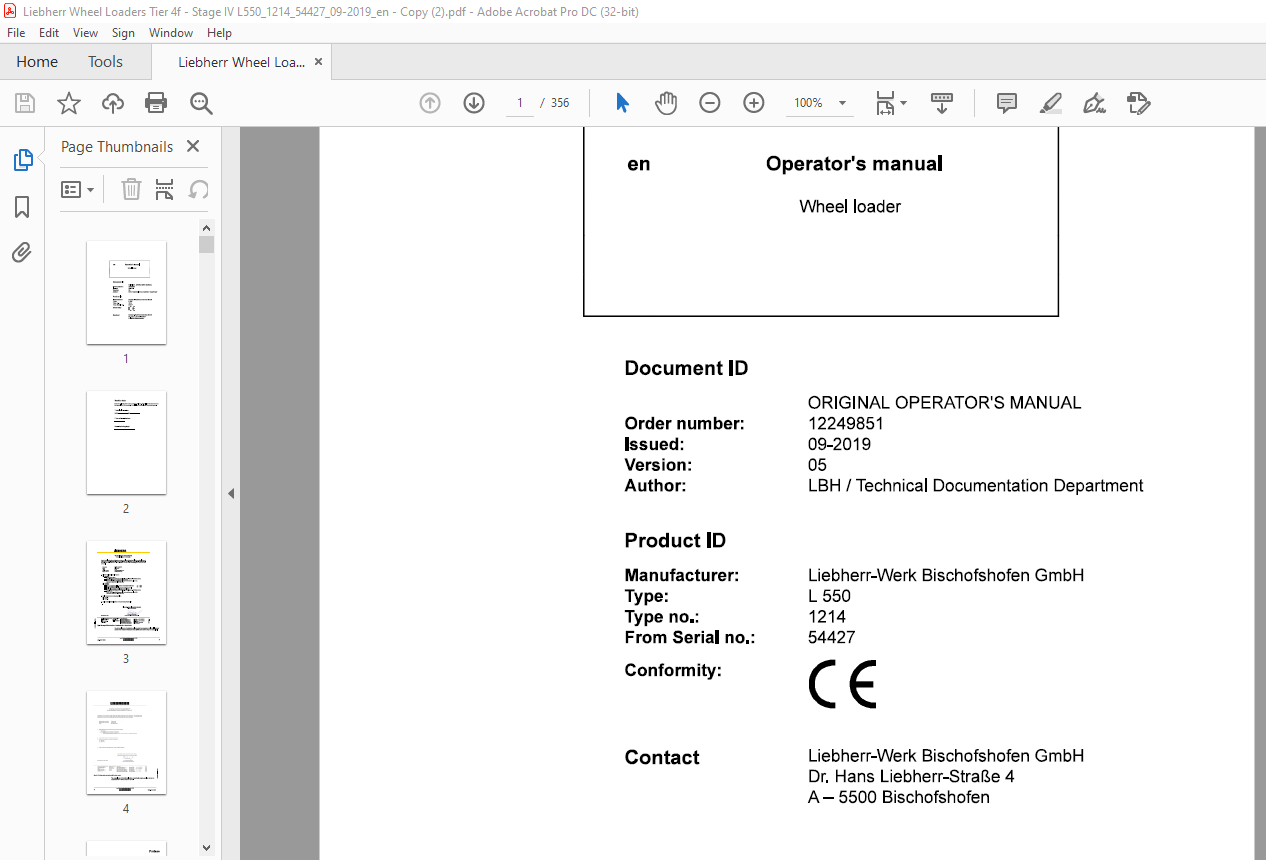Open the zoom level 100% dropdown

[x=820, y=103]
